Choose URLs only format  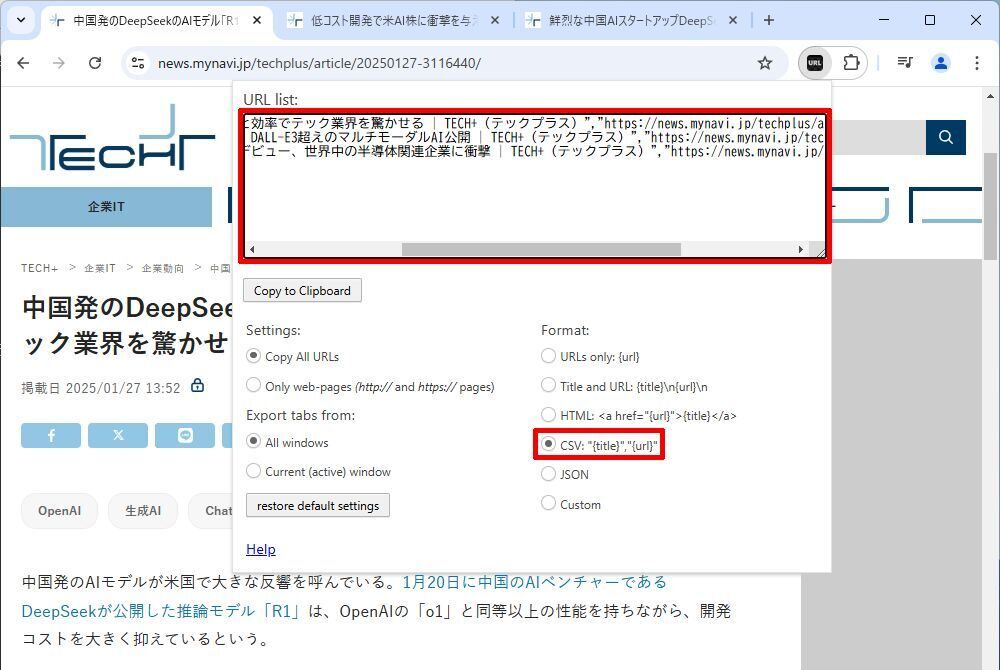click(548, 356)
